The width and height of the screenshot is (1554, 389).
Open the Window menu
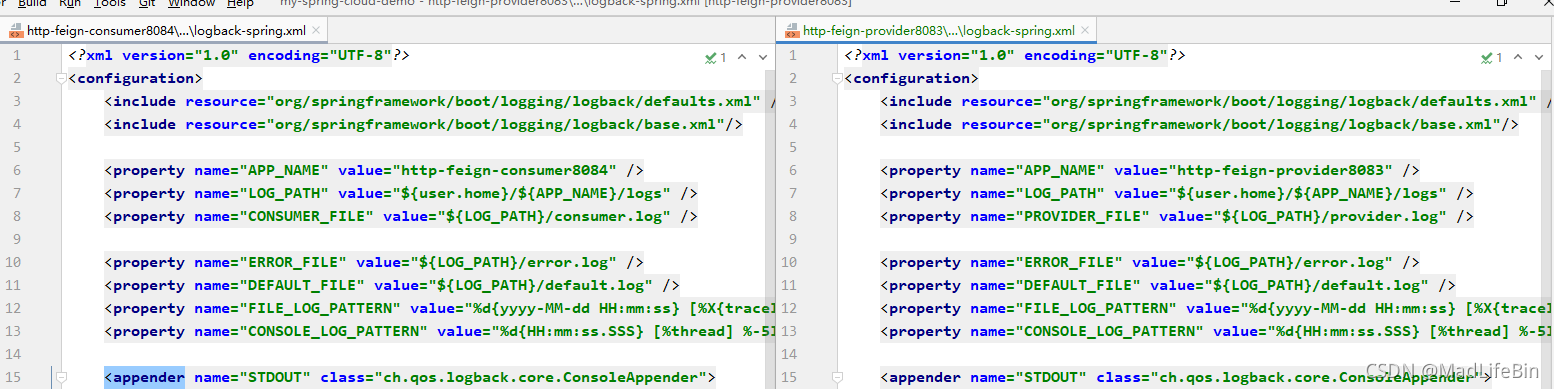point(191,3)
